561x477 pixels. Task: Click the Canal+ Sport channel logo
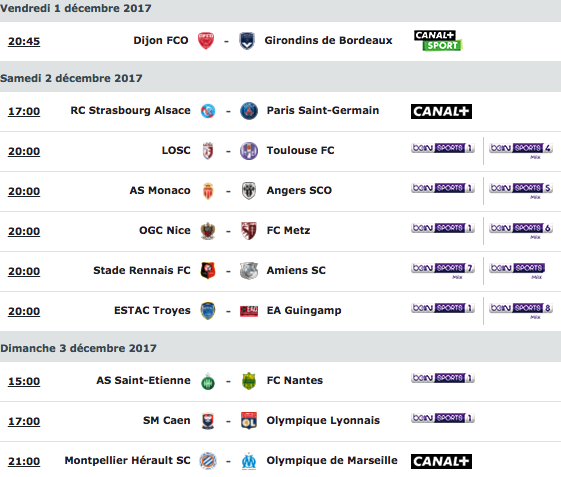tap(438, 40)
